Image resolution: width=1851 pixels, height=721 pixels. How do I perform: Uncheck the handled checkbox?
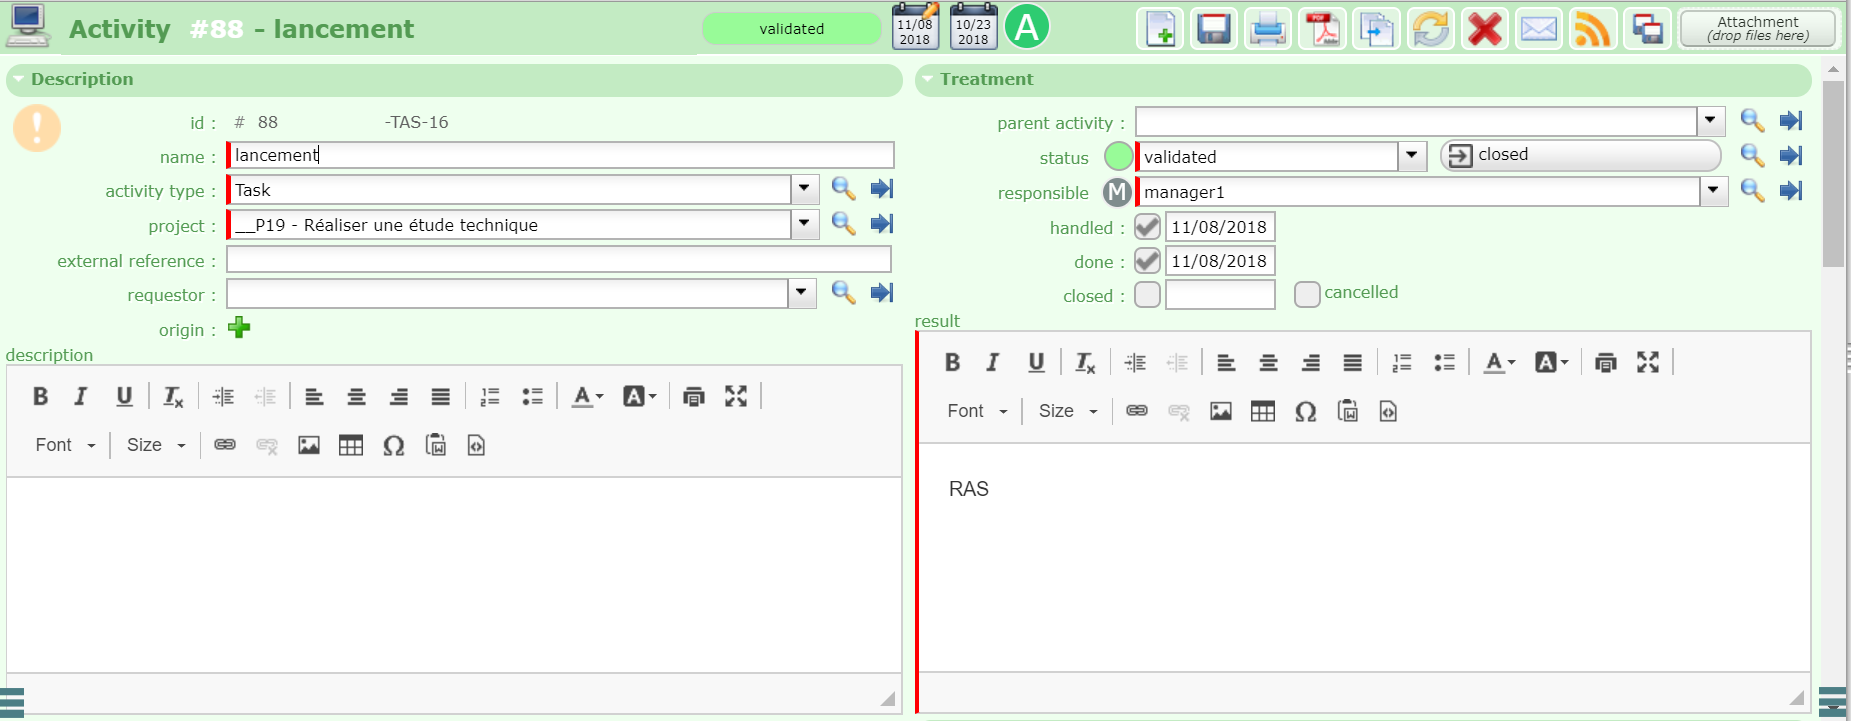(1147, 227)
